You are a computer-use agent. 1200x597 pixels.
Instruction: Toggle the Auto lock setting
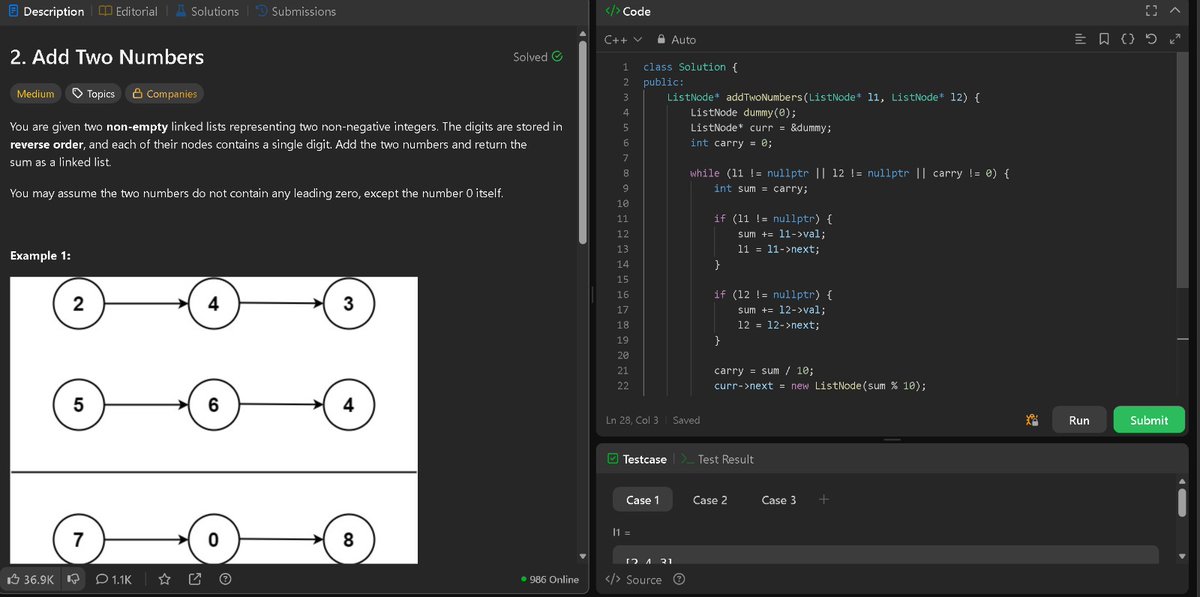tap(677, 39)
